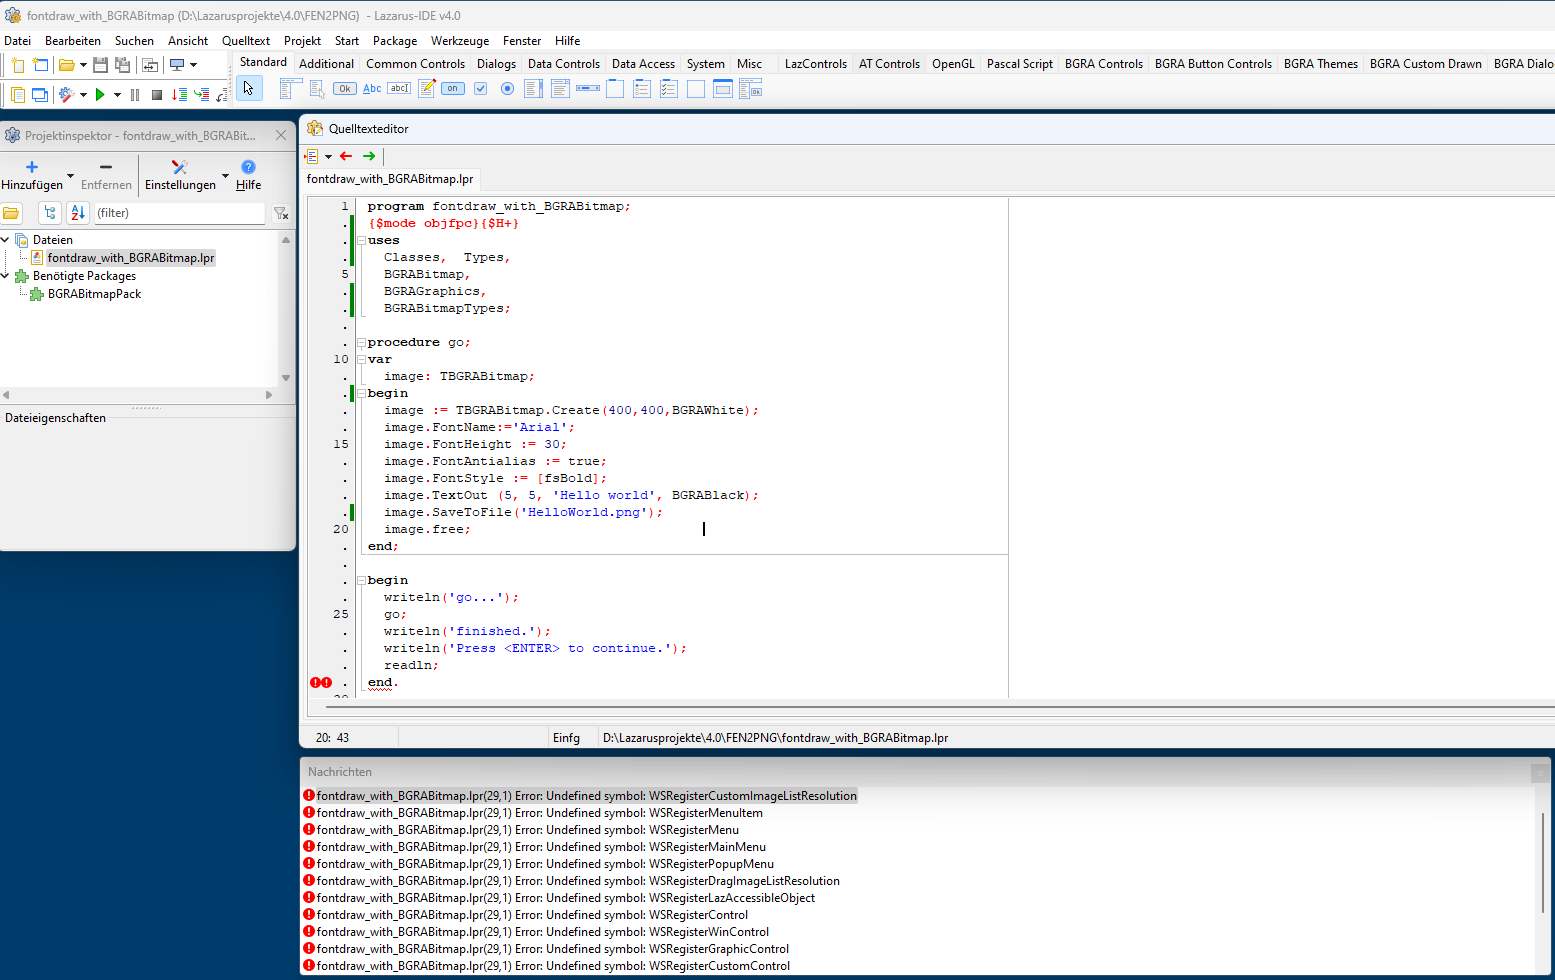
Task: Collapse the Dateien tree node
Action: click(x=6, y=240)
